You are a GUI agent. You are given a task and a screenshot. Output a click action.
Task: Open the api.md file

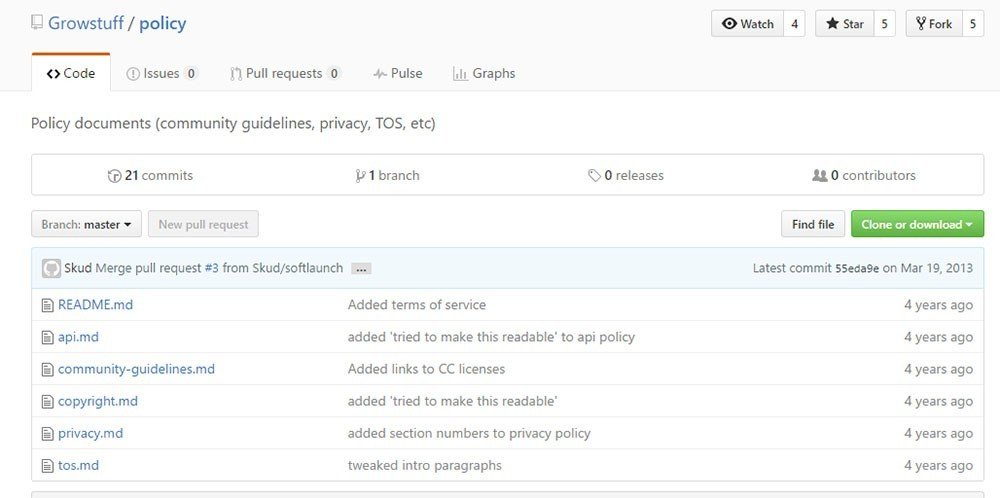click(x=78, y=337)
